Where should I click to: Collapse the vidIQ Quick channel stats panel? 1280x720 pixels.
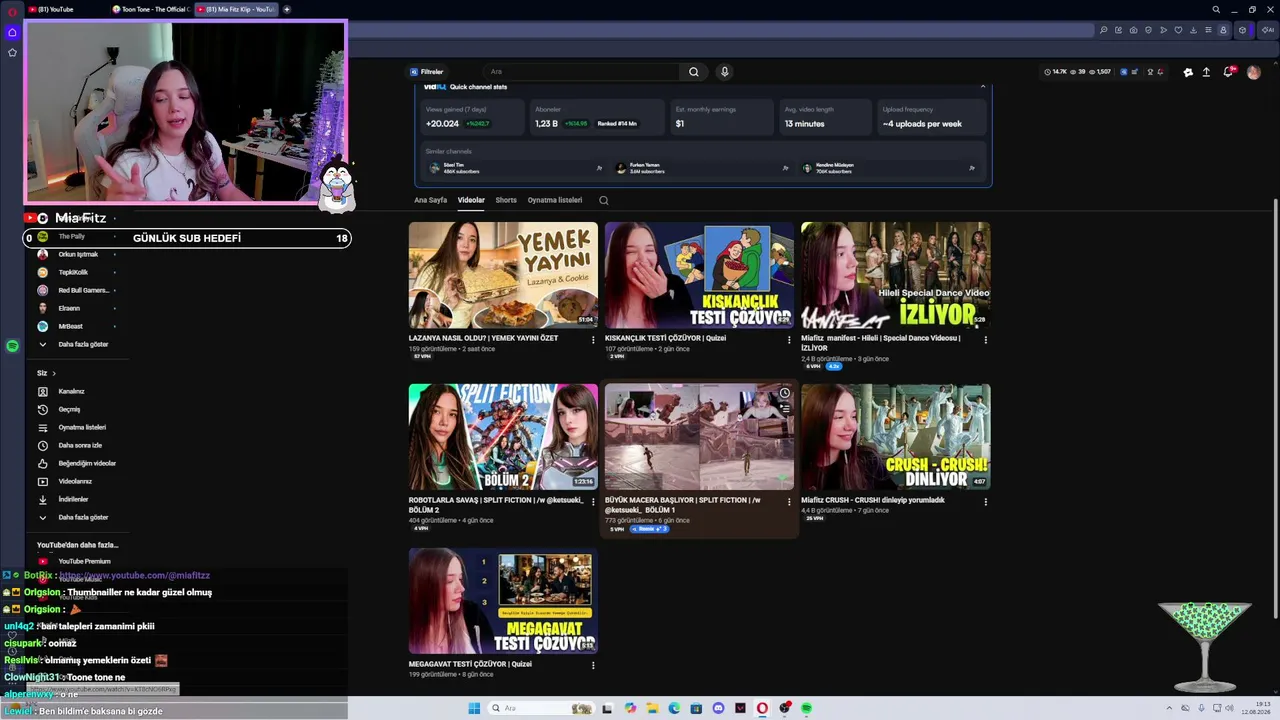tap(983, 87)
